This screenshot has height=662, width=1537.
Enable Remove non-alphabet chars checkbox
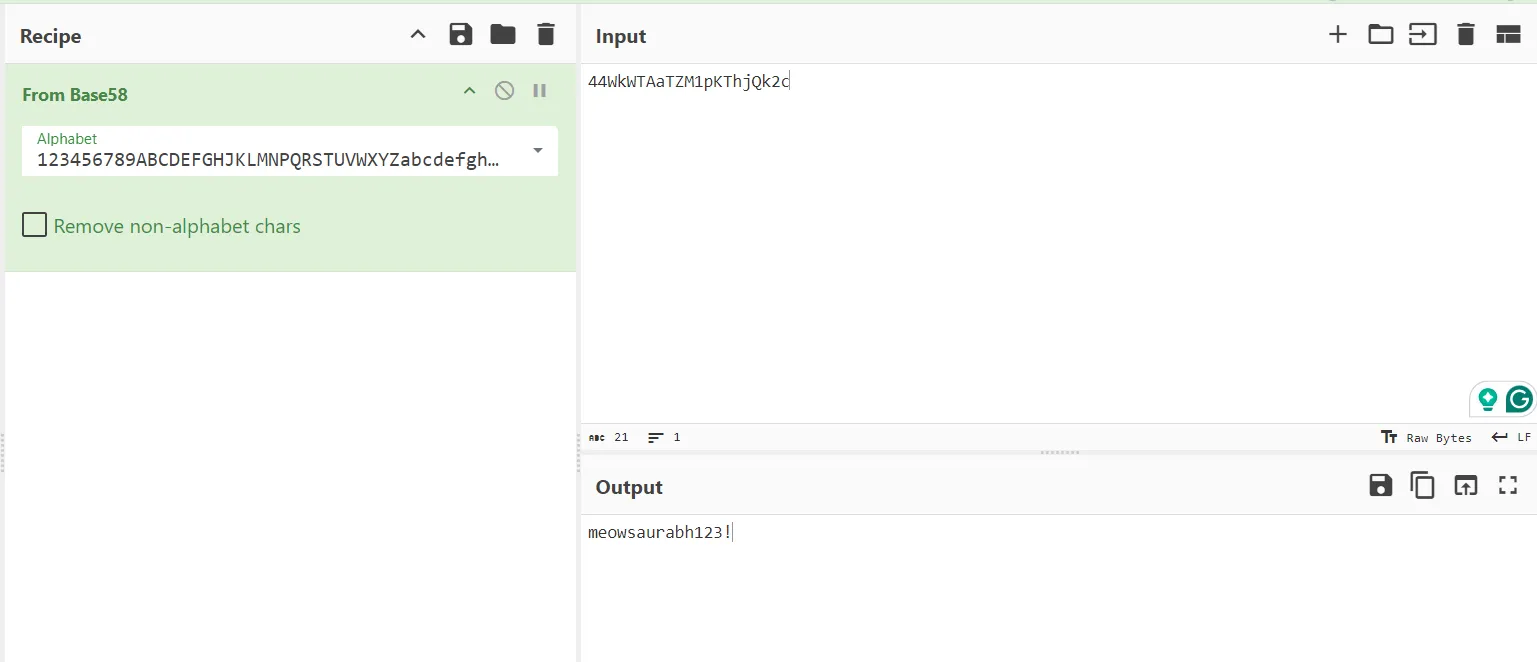pyautogui.click(x=35, y=225)
